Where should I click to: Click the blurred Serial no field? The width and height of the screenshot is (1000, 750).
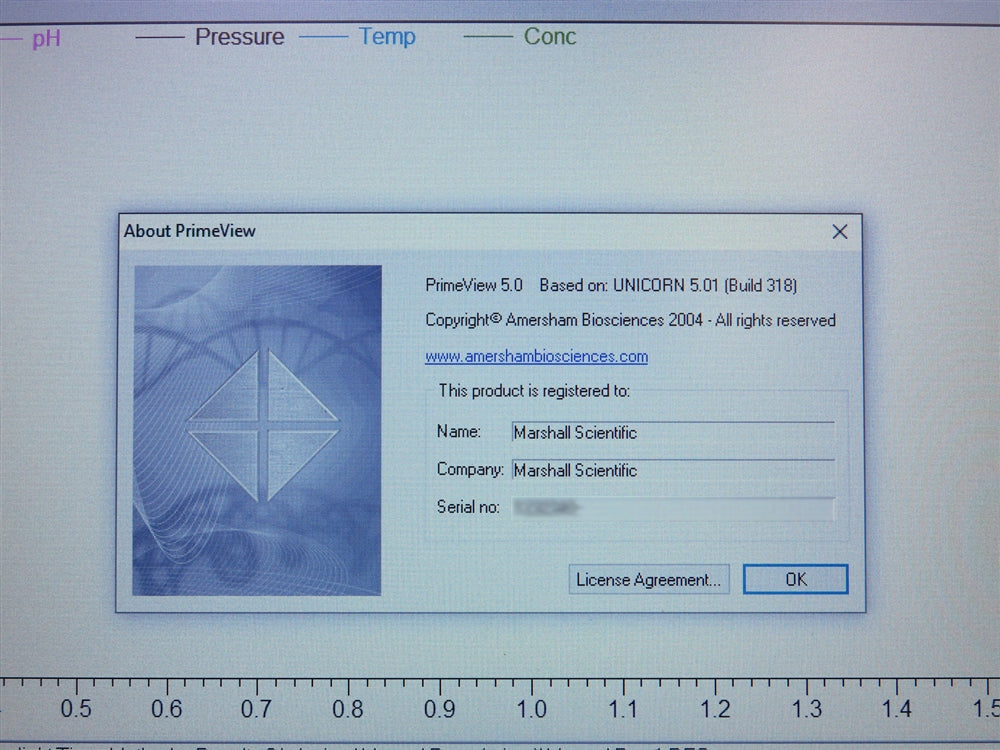click(x=673, y=508)
